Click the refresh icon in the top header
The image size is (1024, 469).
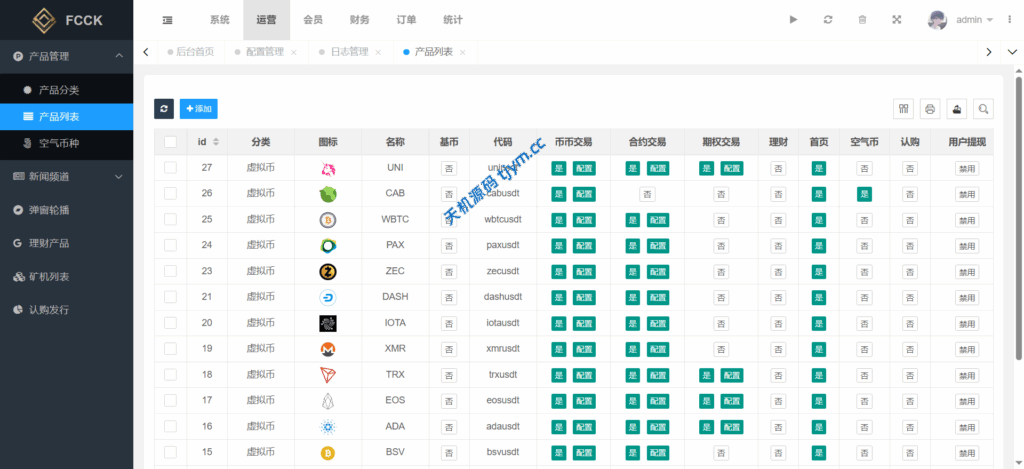coord(828,20)
